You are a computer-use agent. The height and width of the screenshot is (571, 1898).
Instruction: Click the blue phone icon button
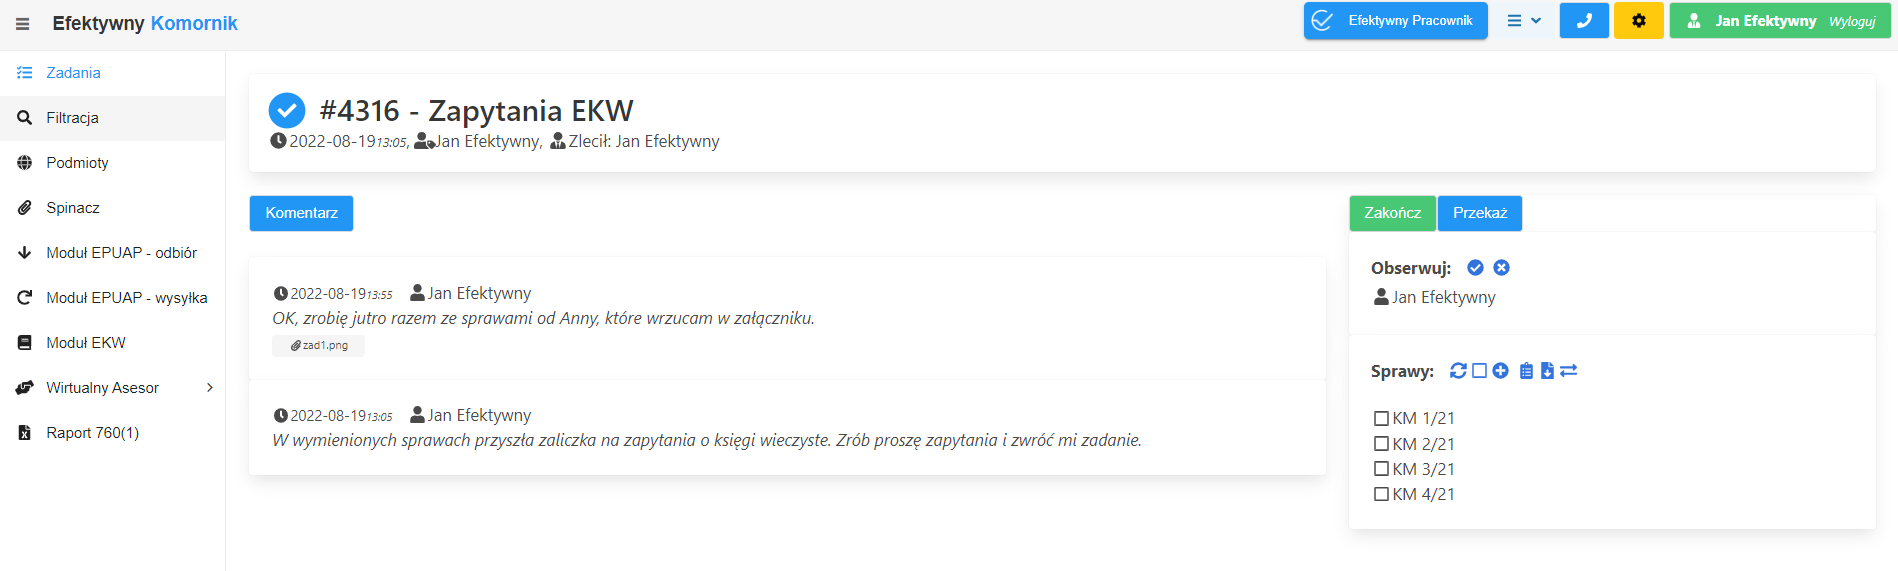pos(1584,21)
